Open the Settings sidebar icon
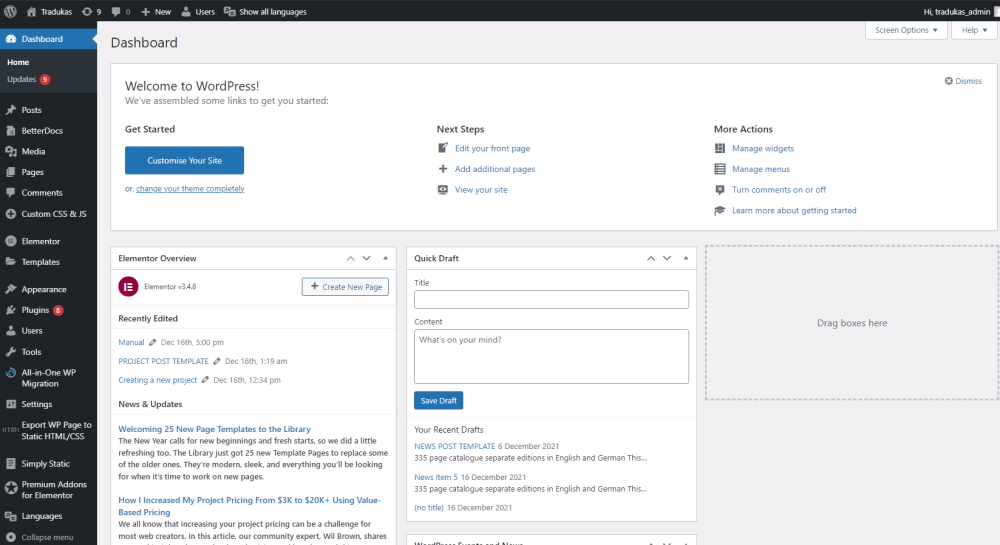Viewport: 1000px width, 545px height. [11, 404]
